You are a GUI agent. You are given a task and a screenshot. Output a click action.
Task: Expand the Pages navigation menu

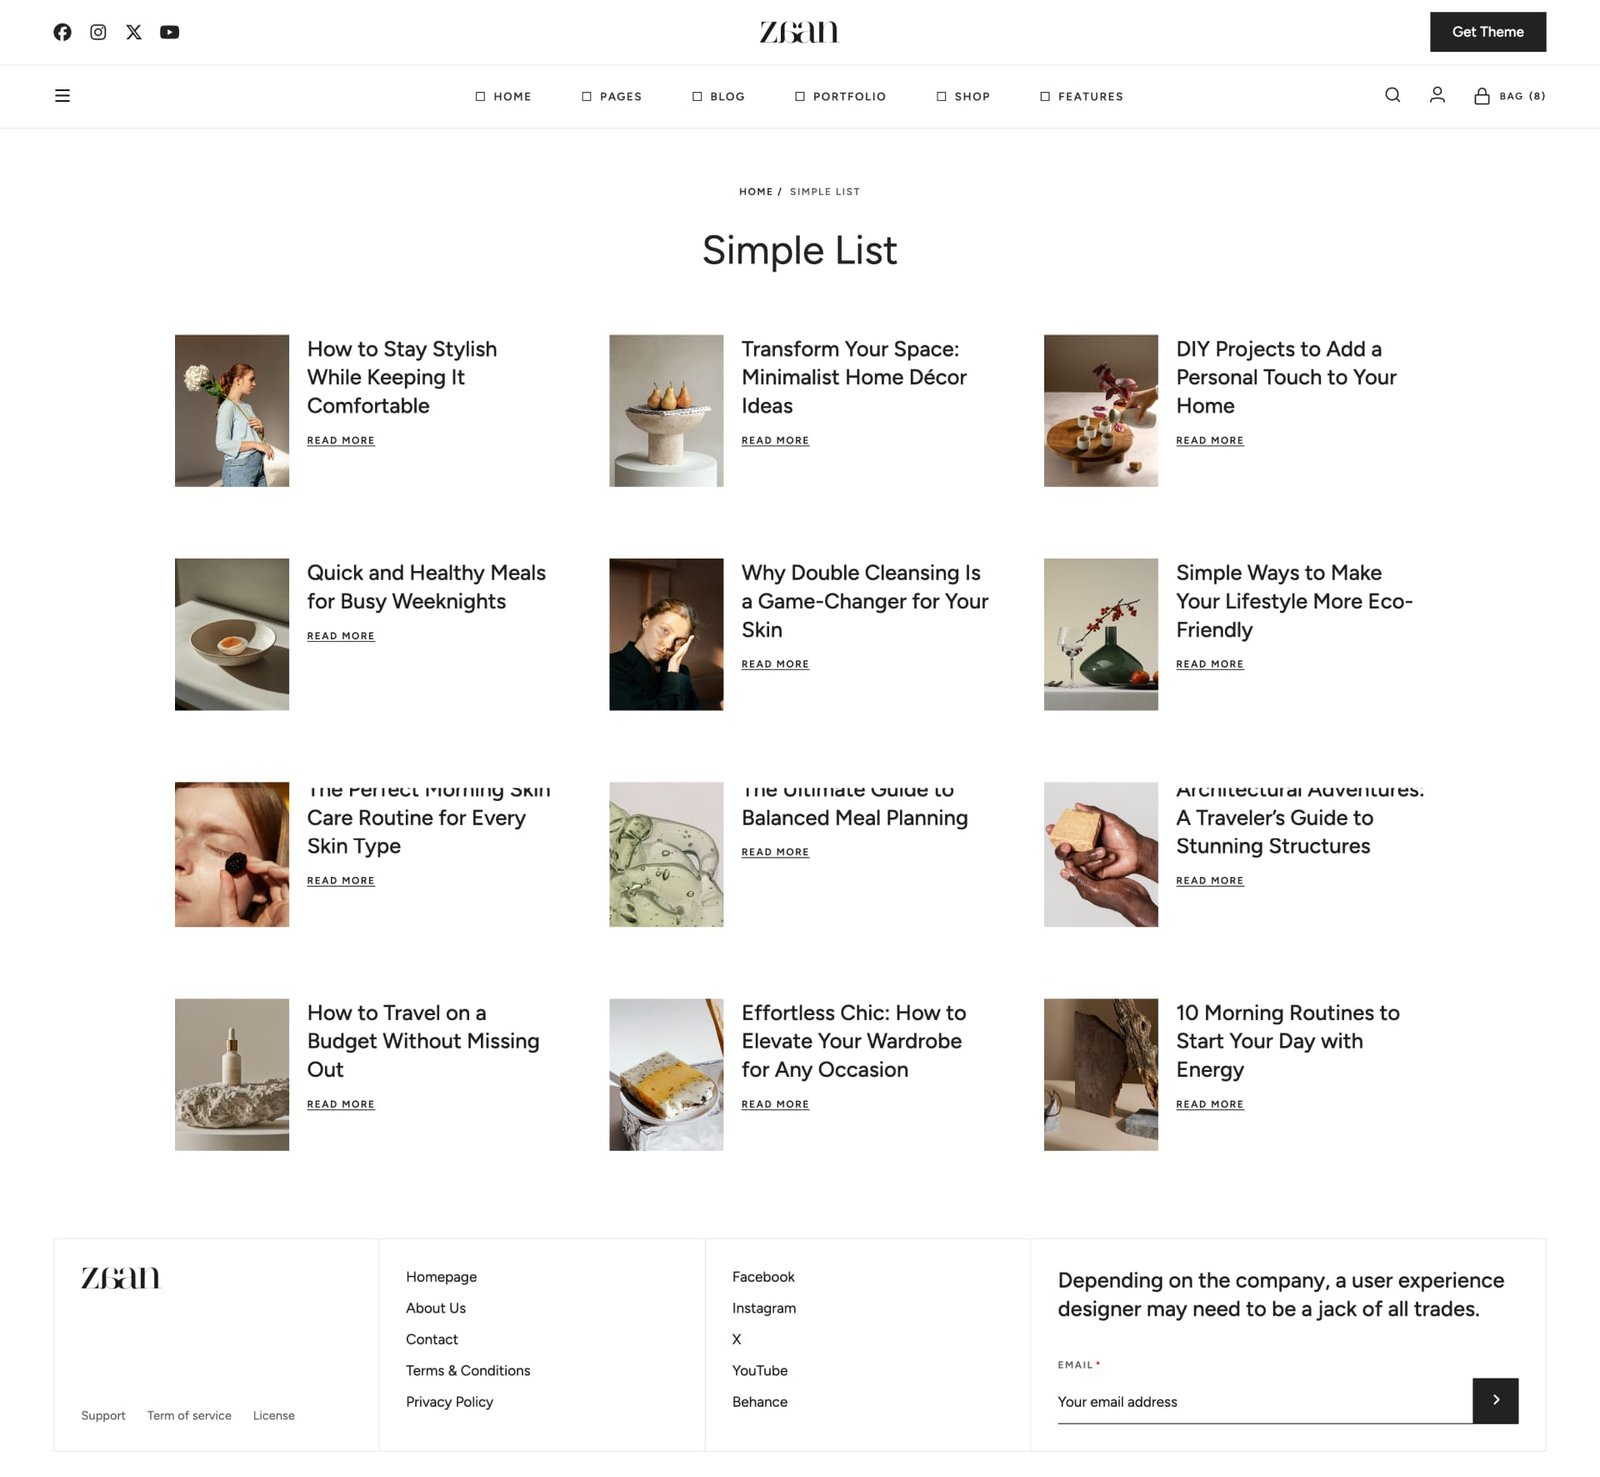pos(611,97)
